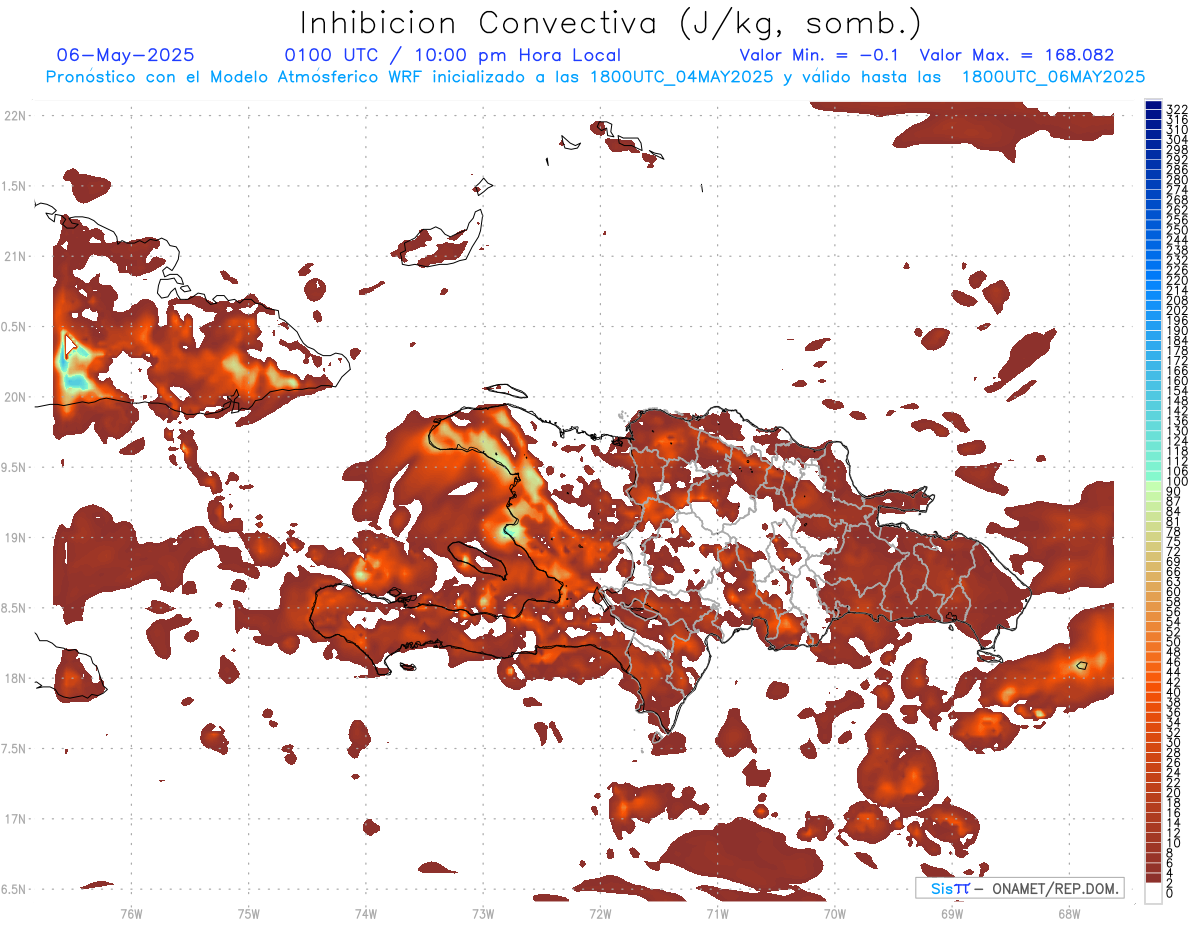Click the "69W" longitude label
Viewport: 1200px width, 927px height.
coord(951,913)
